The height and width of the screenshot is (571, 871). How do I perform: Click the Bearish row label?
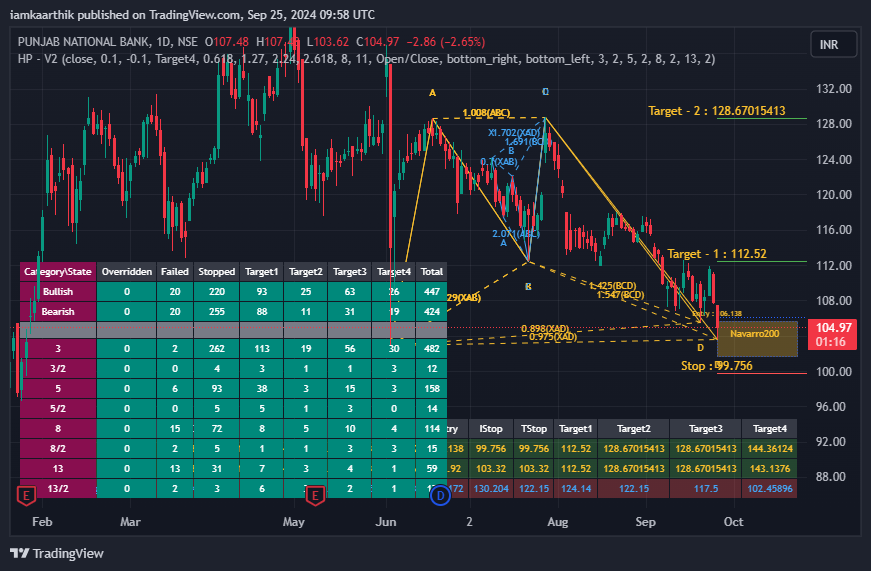coord(58,312)
